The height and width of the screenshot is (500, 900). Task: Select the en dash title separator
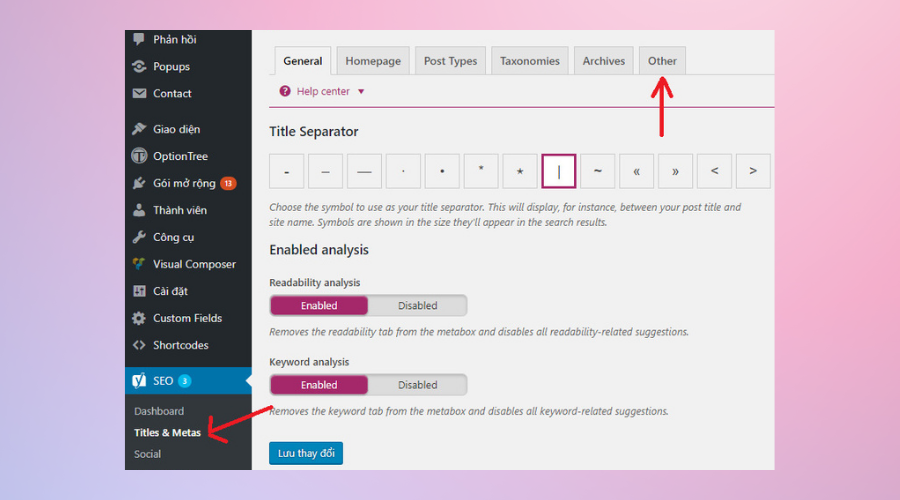click(325, 171)
